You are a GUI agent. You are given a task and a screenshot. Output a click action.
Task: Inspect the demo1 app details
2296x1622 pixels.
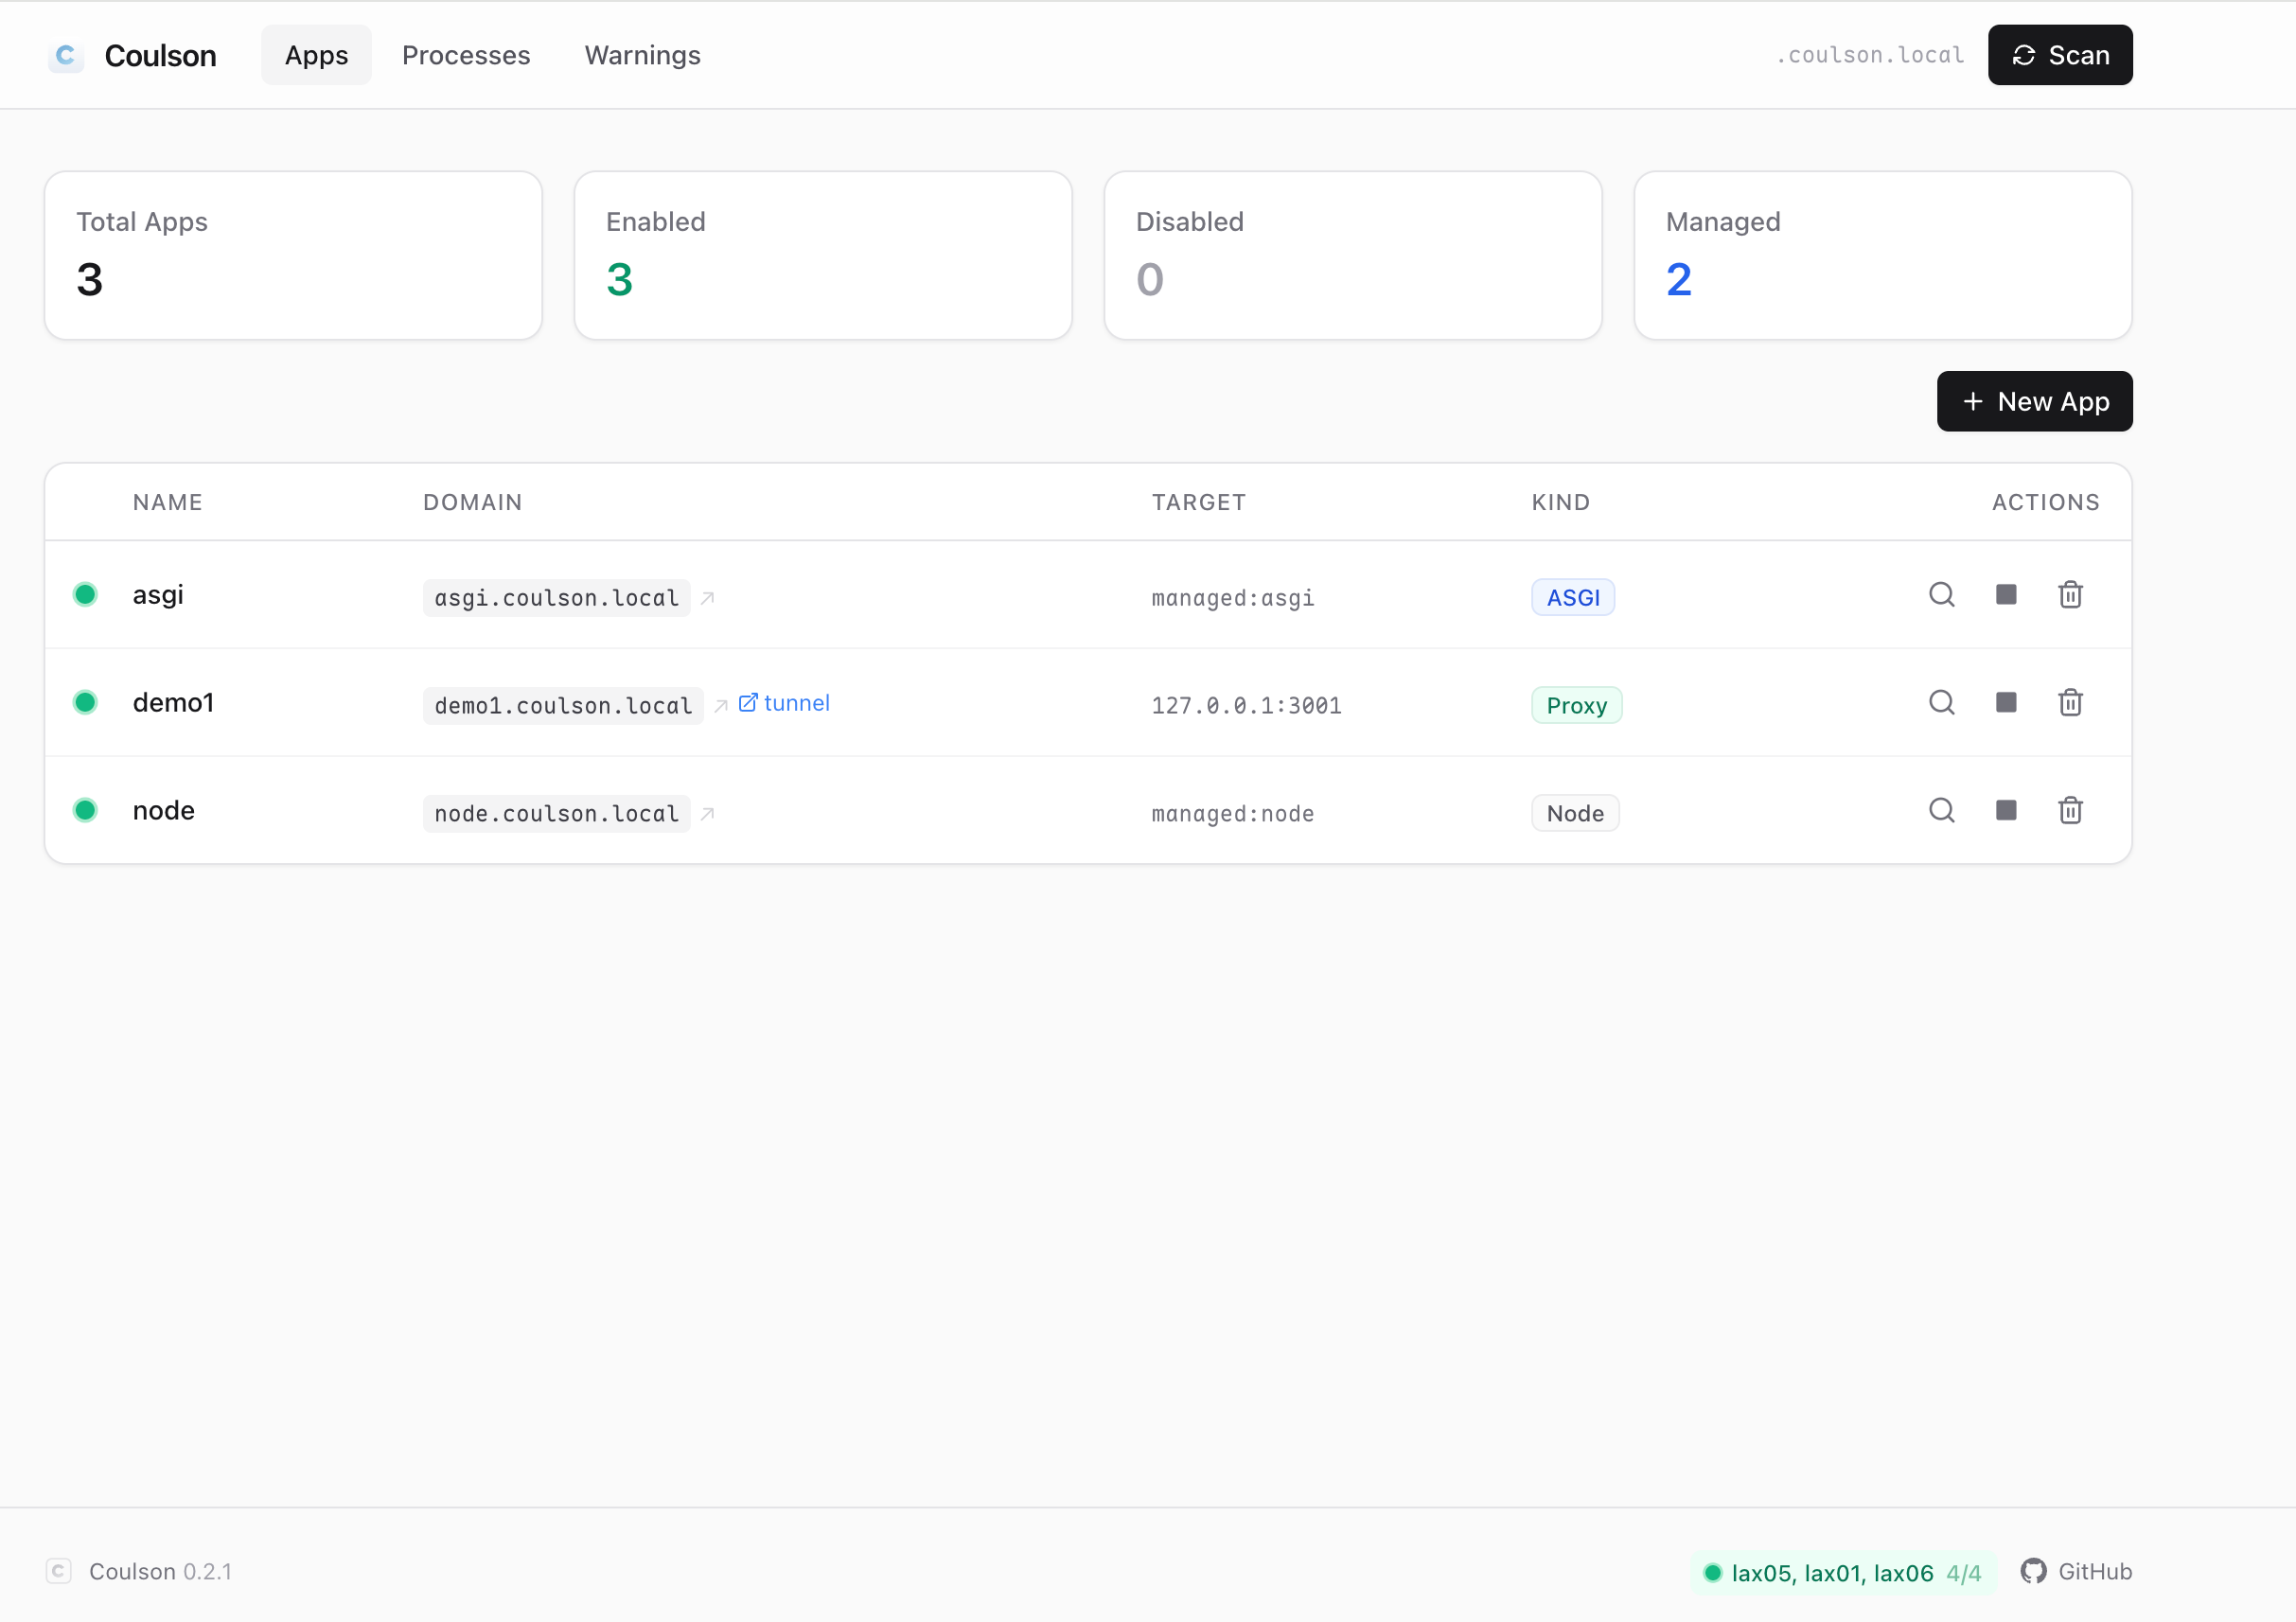coord(1941,703)
